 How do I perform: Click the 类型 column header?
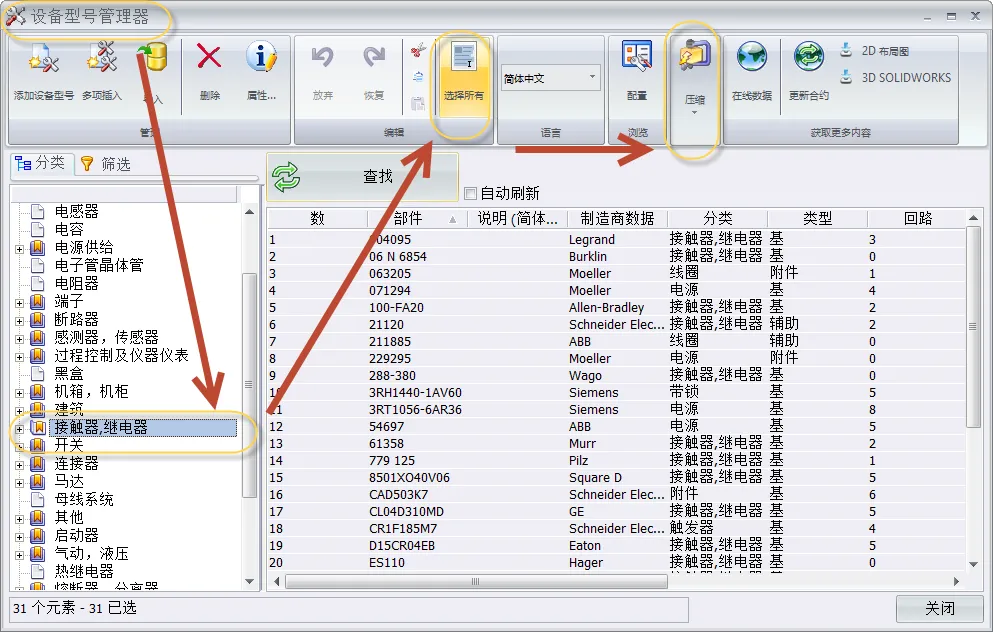[x=818, y=218]
